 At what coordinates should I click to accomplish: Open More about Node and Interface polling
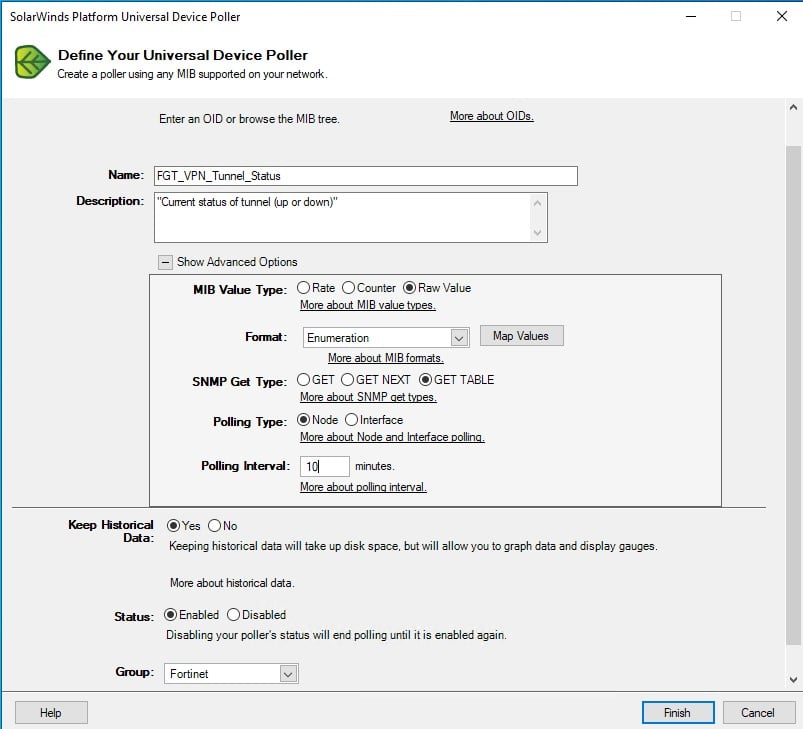[392, 437]
